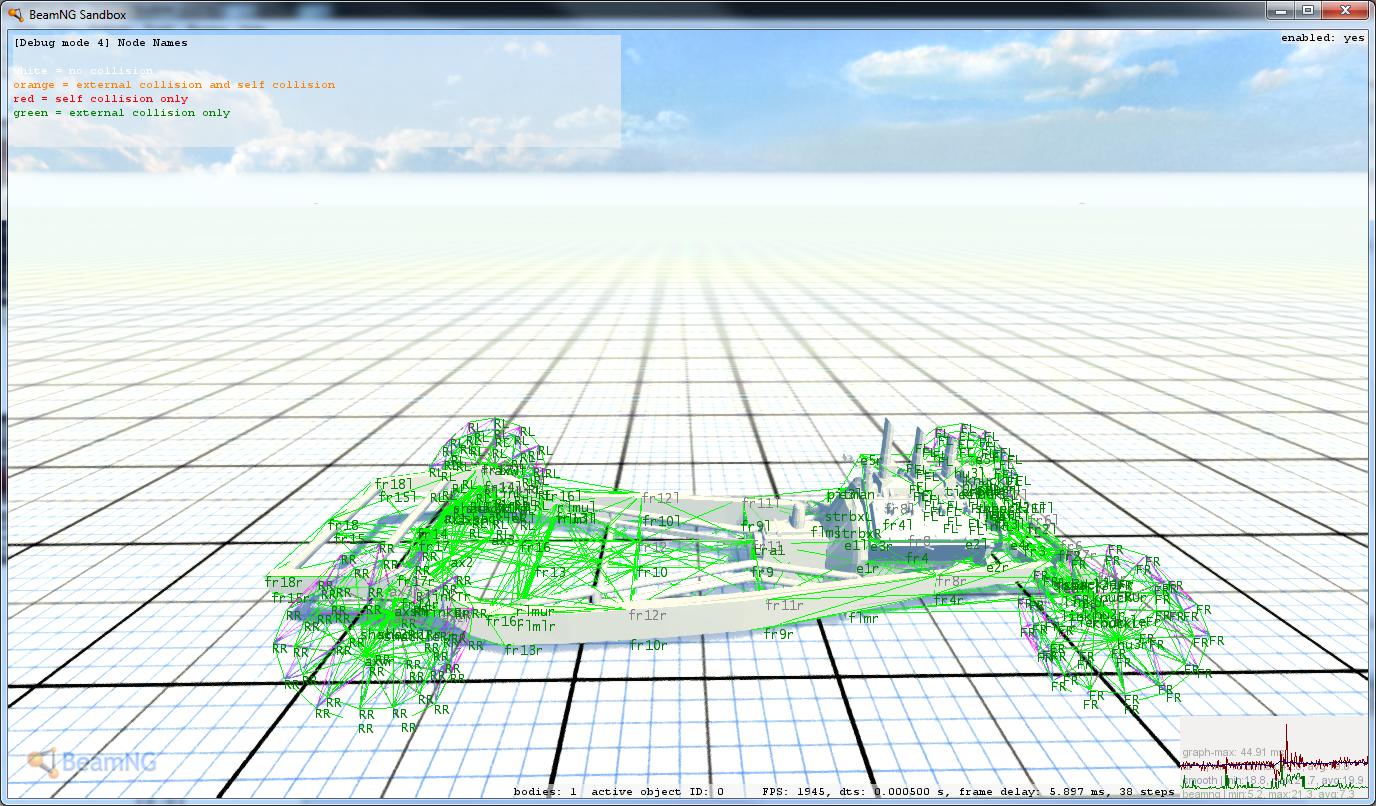Screen dimensions: 1376x806
Task: Select node label 'e2r'
Action: [997, 567]
